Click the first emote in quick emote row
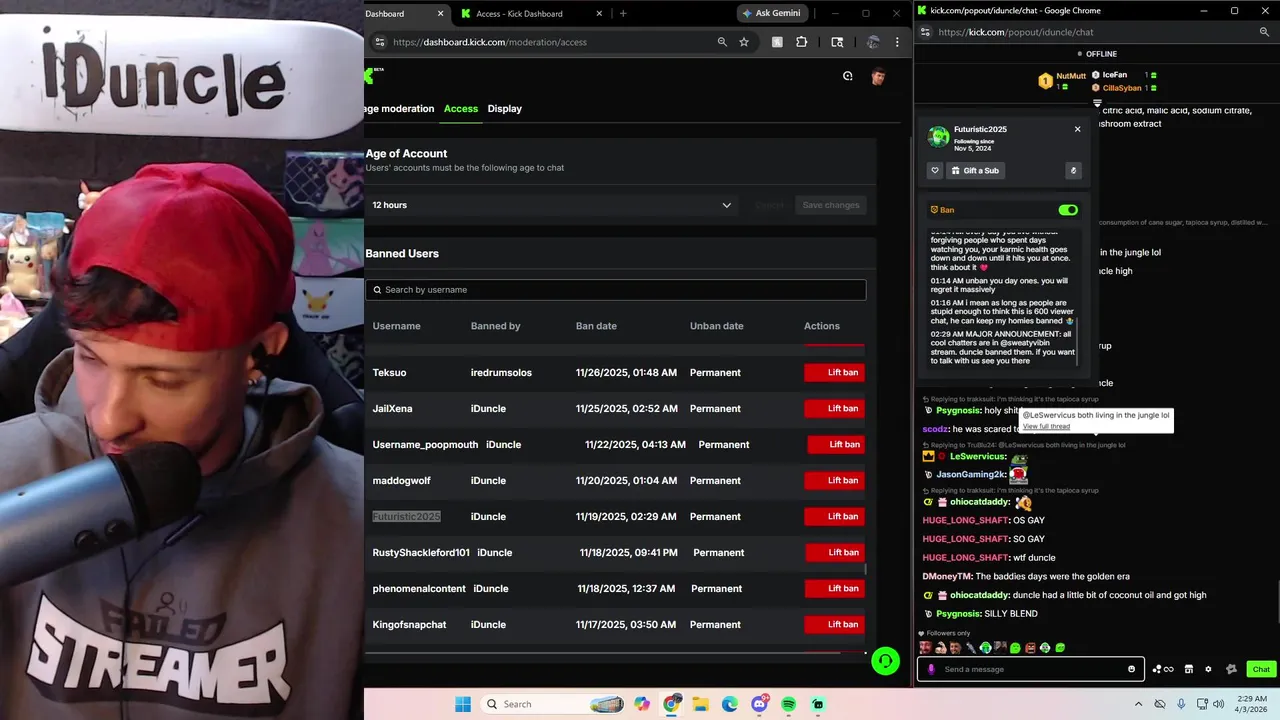 (x=925, y=647)
